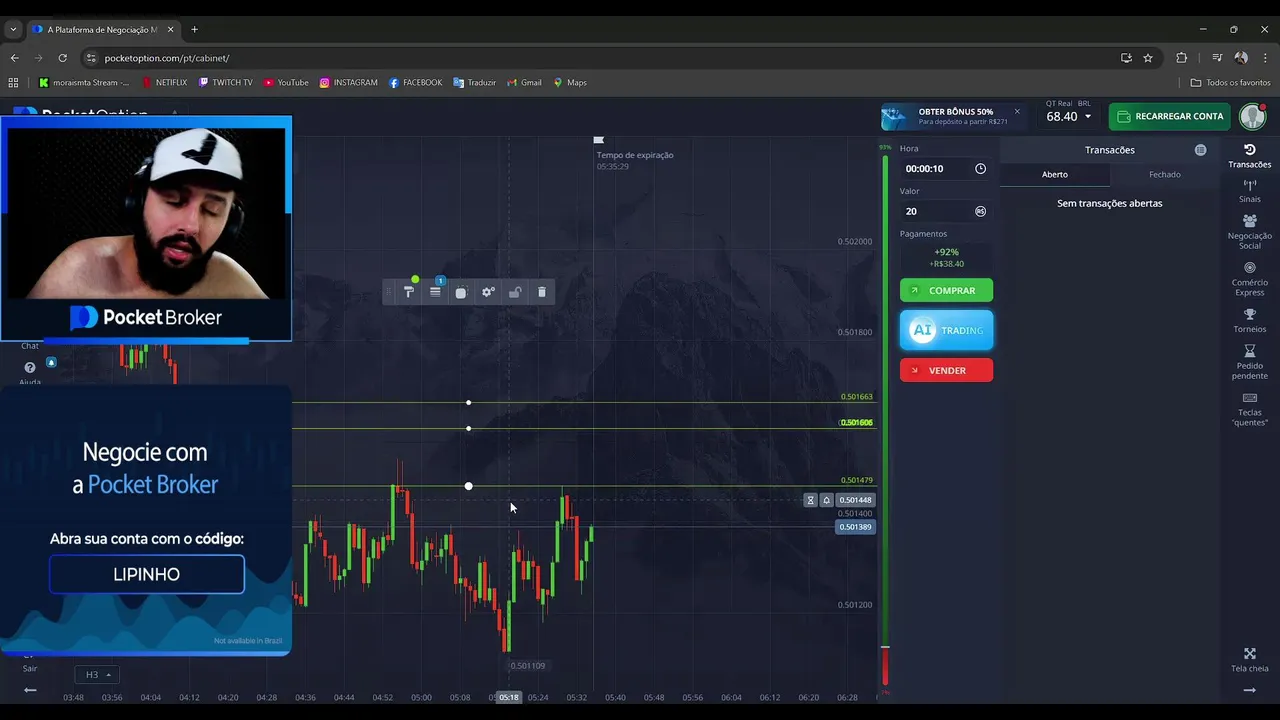The height and width of the screenshot is (720, 1280).
Task: Open Teclas quentes keyboard shortcut icon
Action: (x=1249, y=409)
